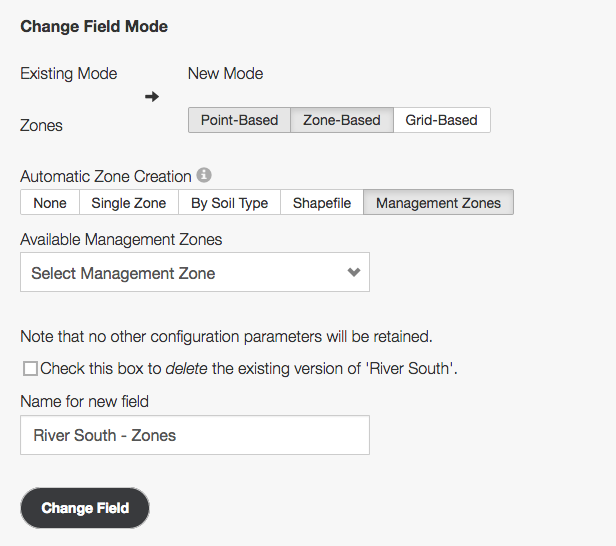616x546 pixels.
Task: Click the existing mode 'Zones' text
Action: pyautogui.click(x=41, y=126)
